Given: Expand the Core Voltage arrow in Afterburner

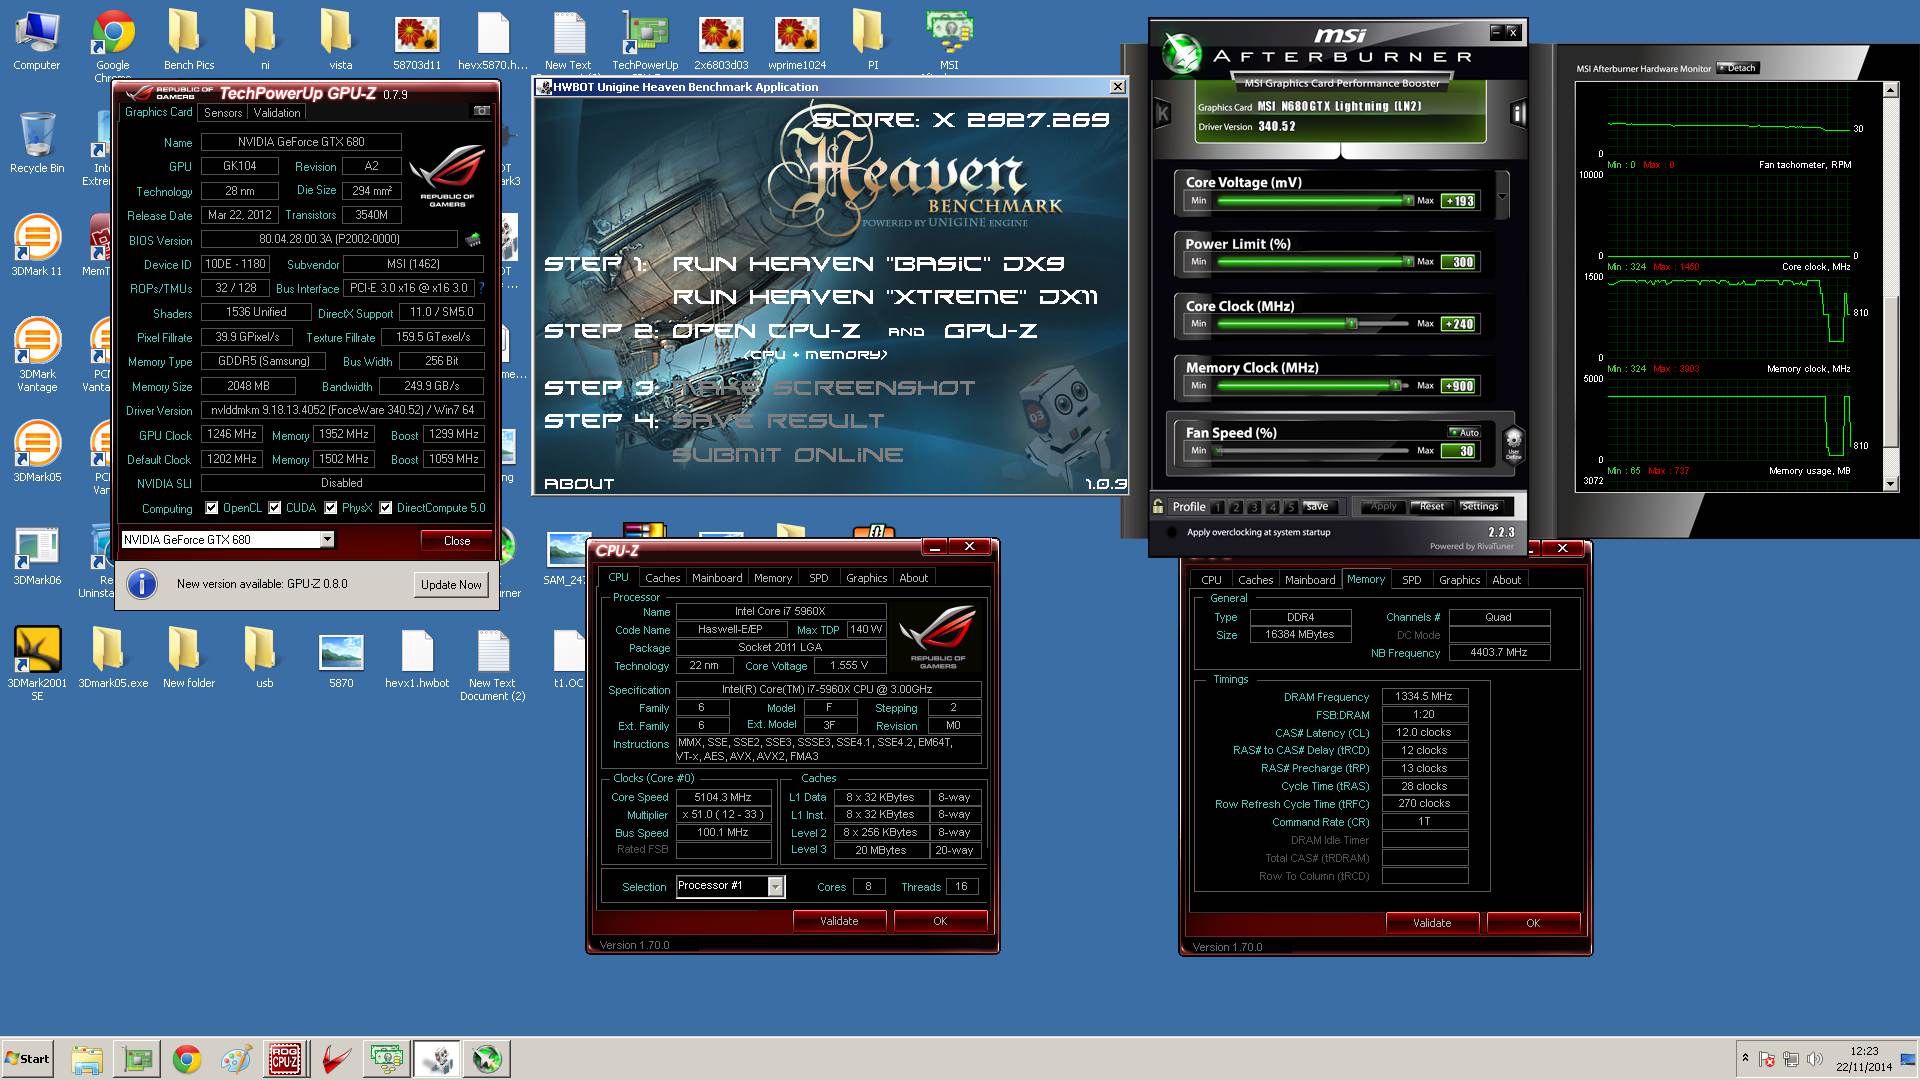Looking at the screenshot, I should click(x=1502, y=196).
